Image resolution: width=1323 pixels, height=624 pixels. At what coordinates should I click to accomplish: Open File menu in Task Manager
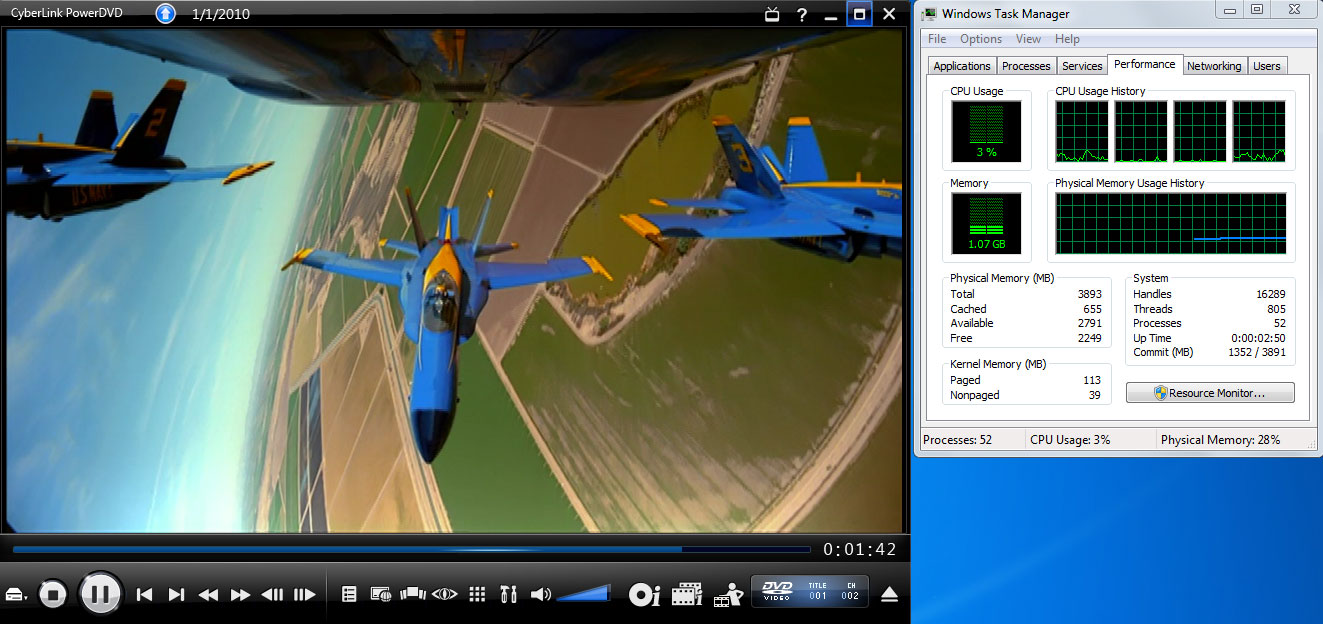coord(937,39)
